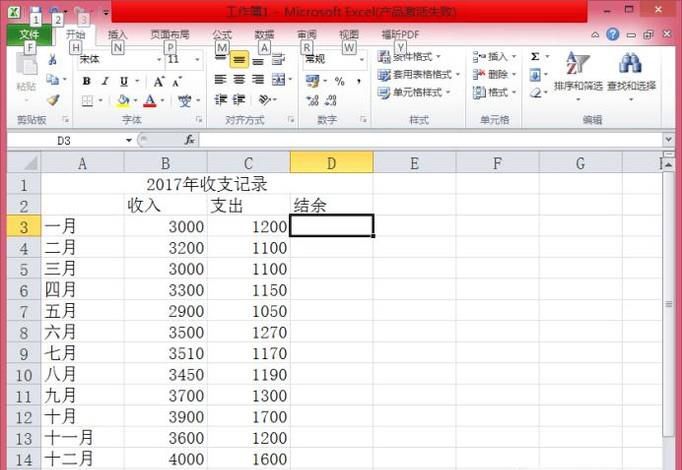Toggle the highlighted middle align button
Image resolution: width=682 pixels, height=470 pixels.
pos(239,59)
